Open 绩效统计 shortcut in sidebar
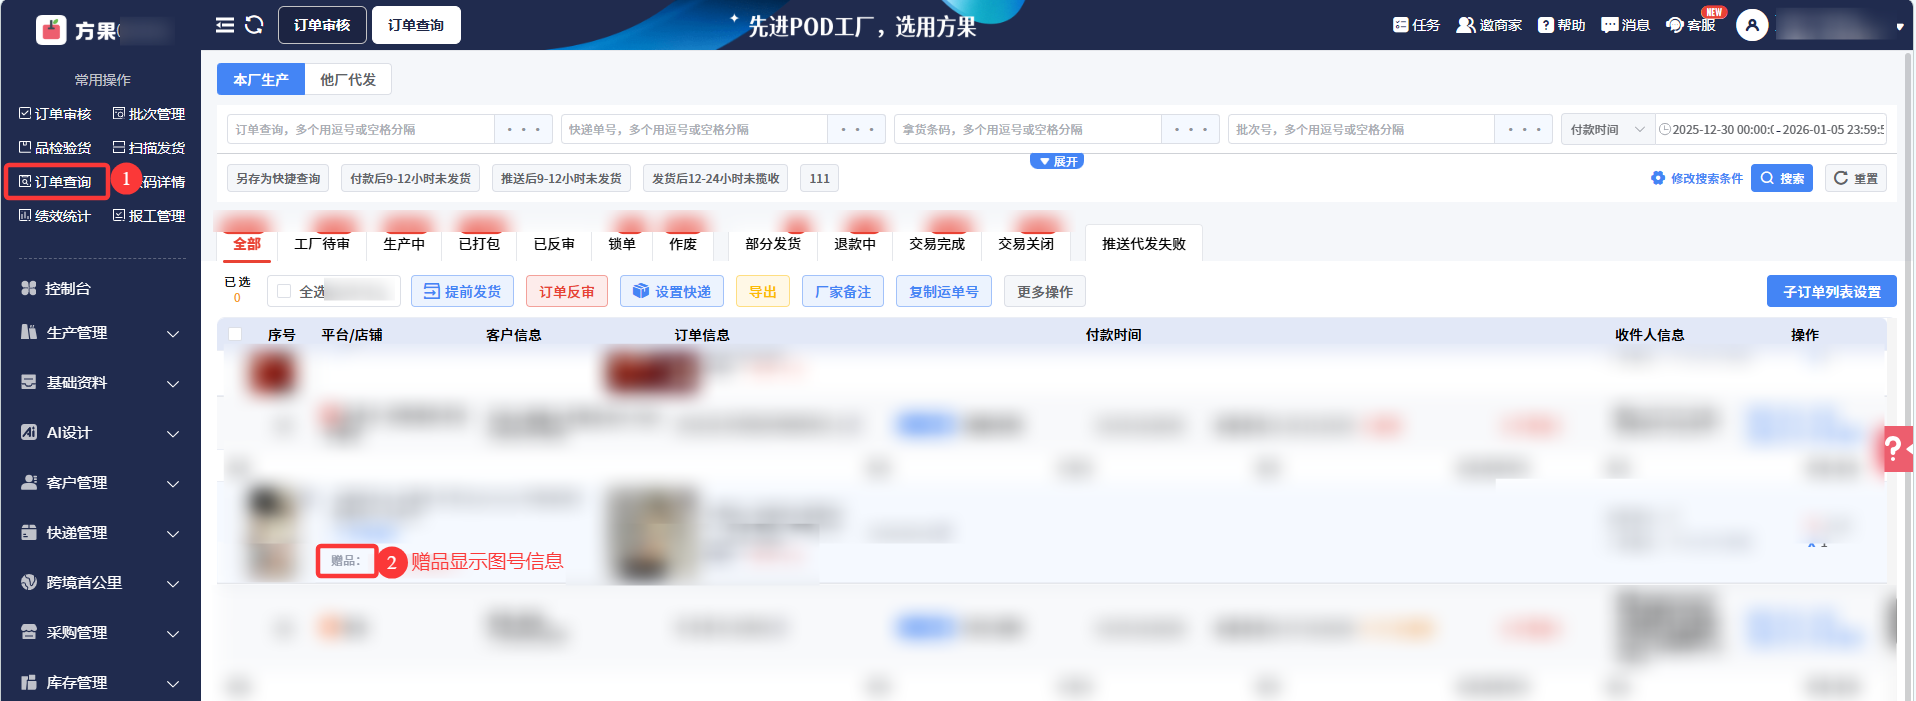The image size is (1916, 701). [55, 216]
